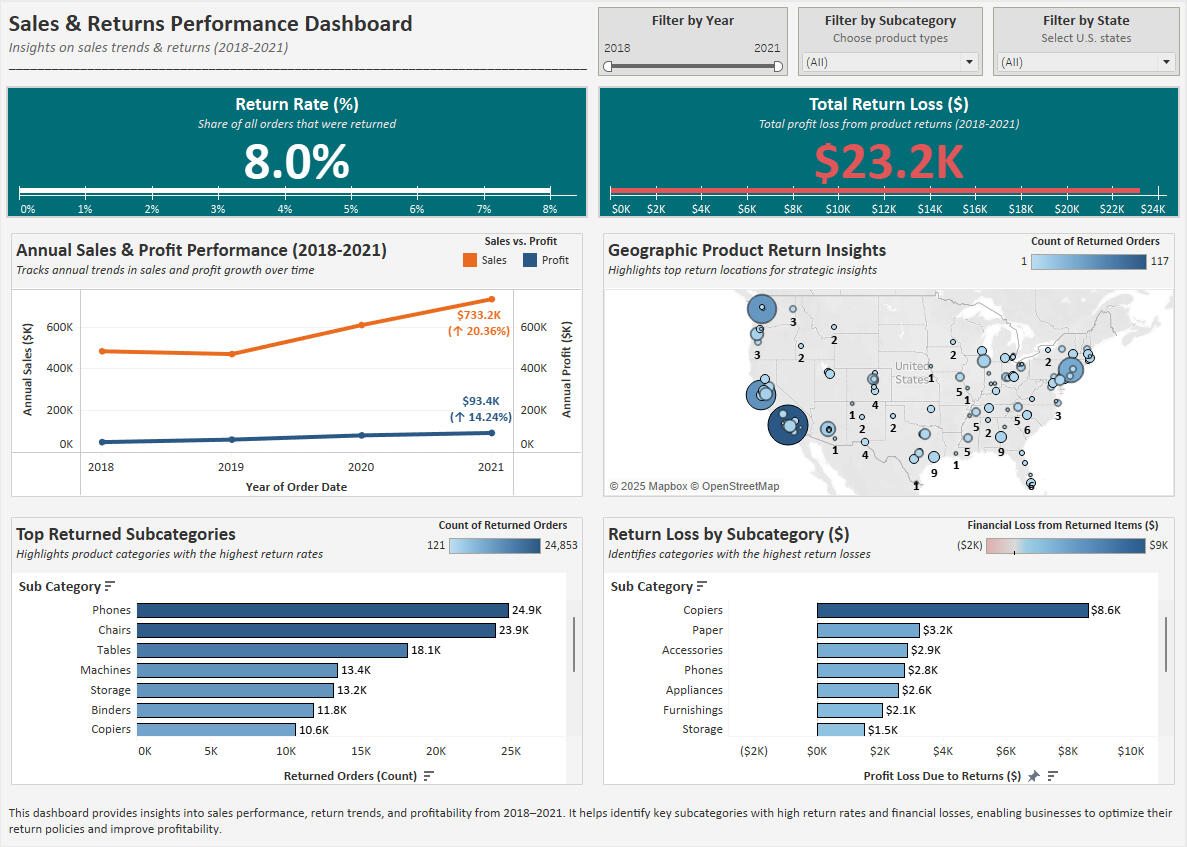
Task: Click the 2021 handle on the year filter
Action: click(x=776, y=66)
